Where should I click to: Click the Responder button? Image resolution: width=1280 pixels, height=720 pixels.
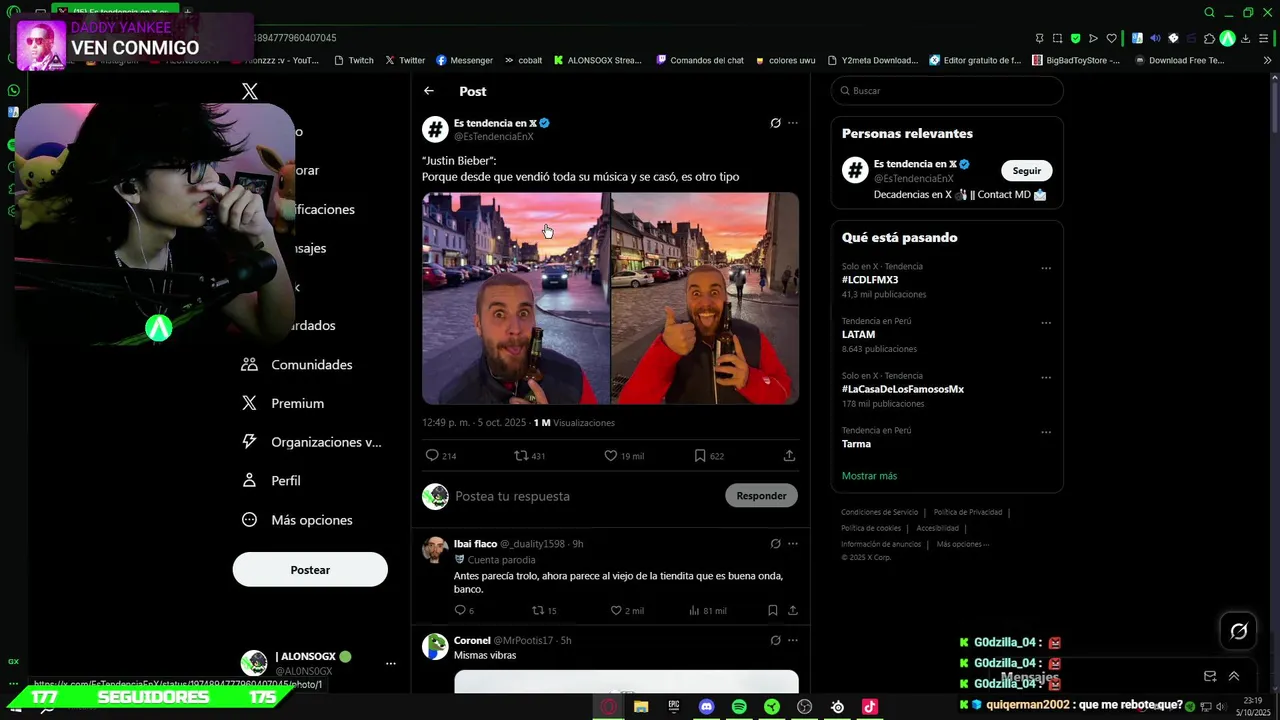click(x=761, y=496)
